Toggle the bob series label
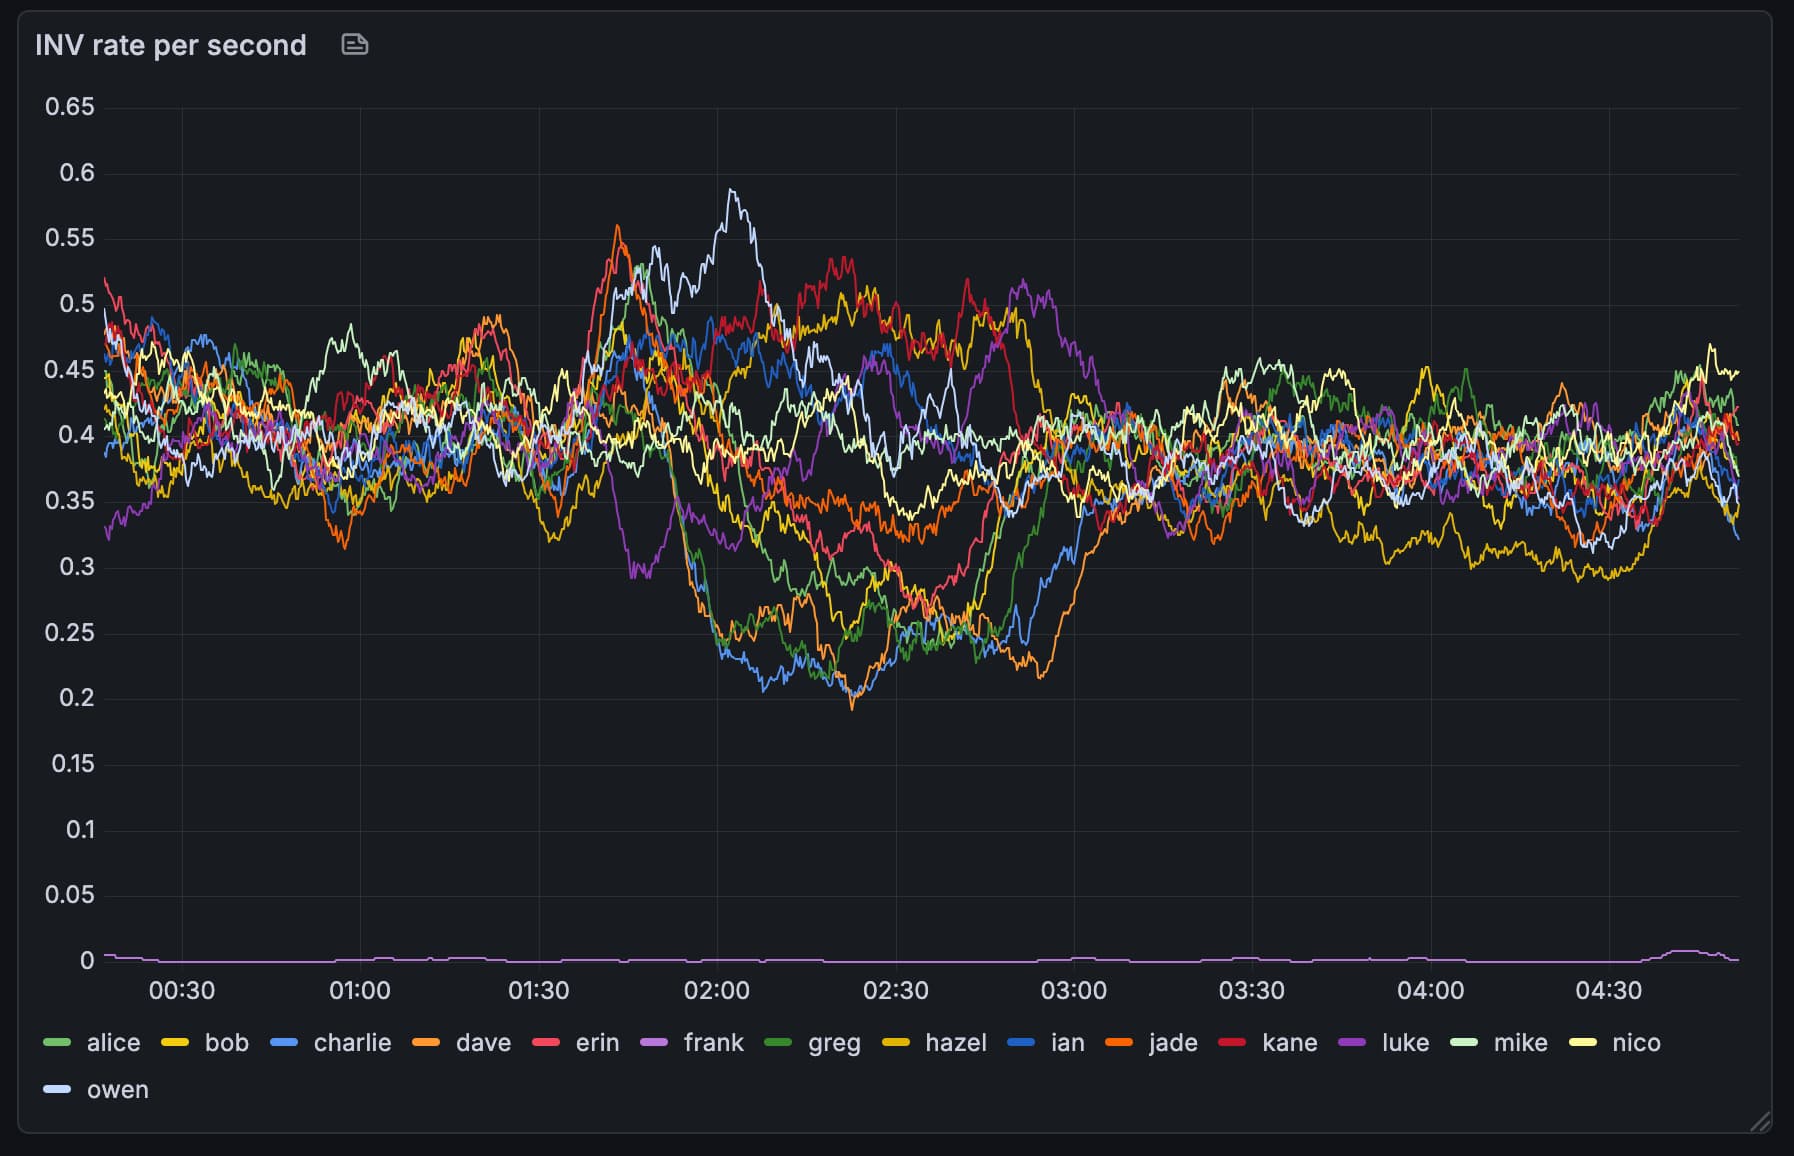 tap(226, 1043)
